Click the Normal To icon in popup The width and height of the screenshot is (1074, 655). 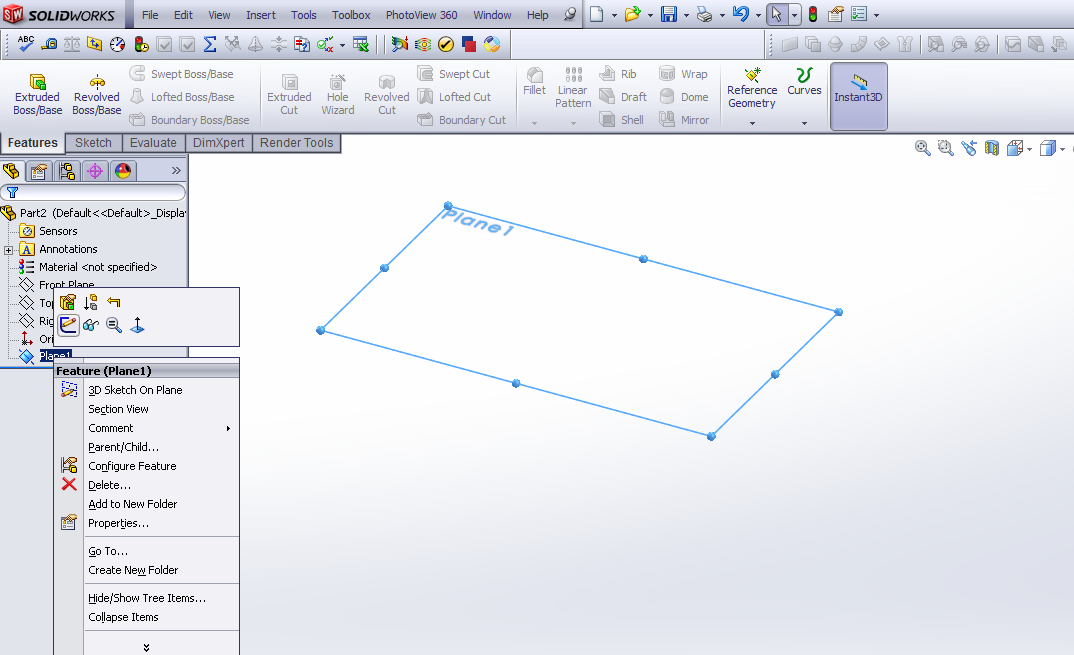click(x=137, y=325)
